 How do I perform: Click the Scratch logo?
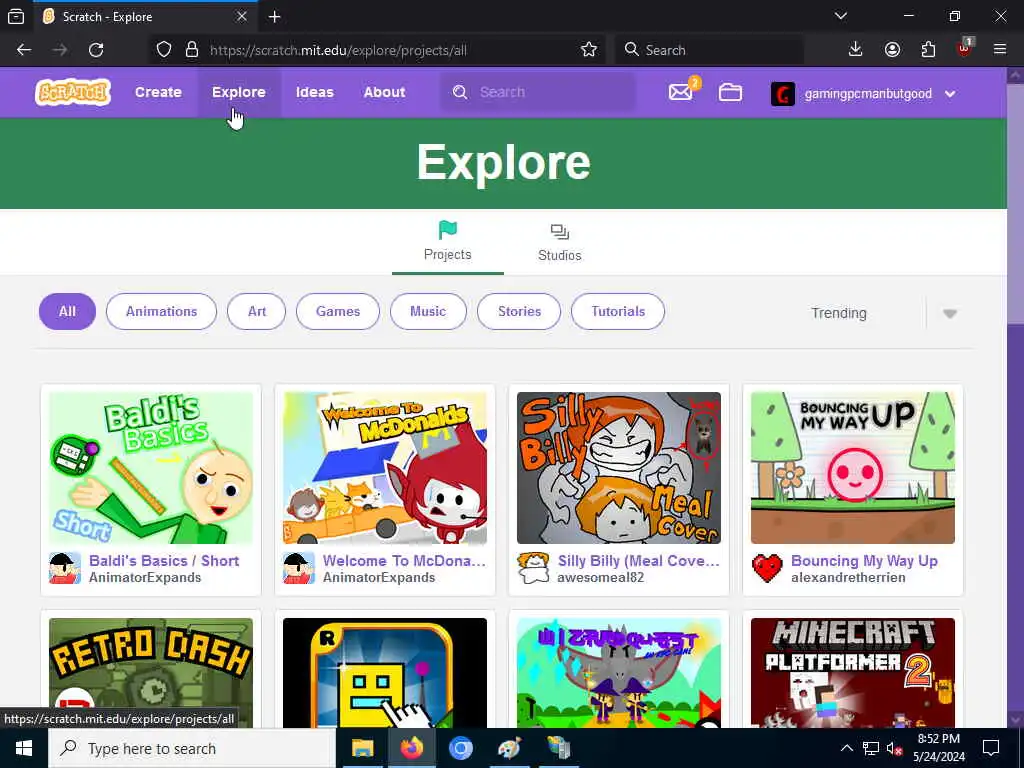point(72,92)
